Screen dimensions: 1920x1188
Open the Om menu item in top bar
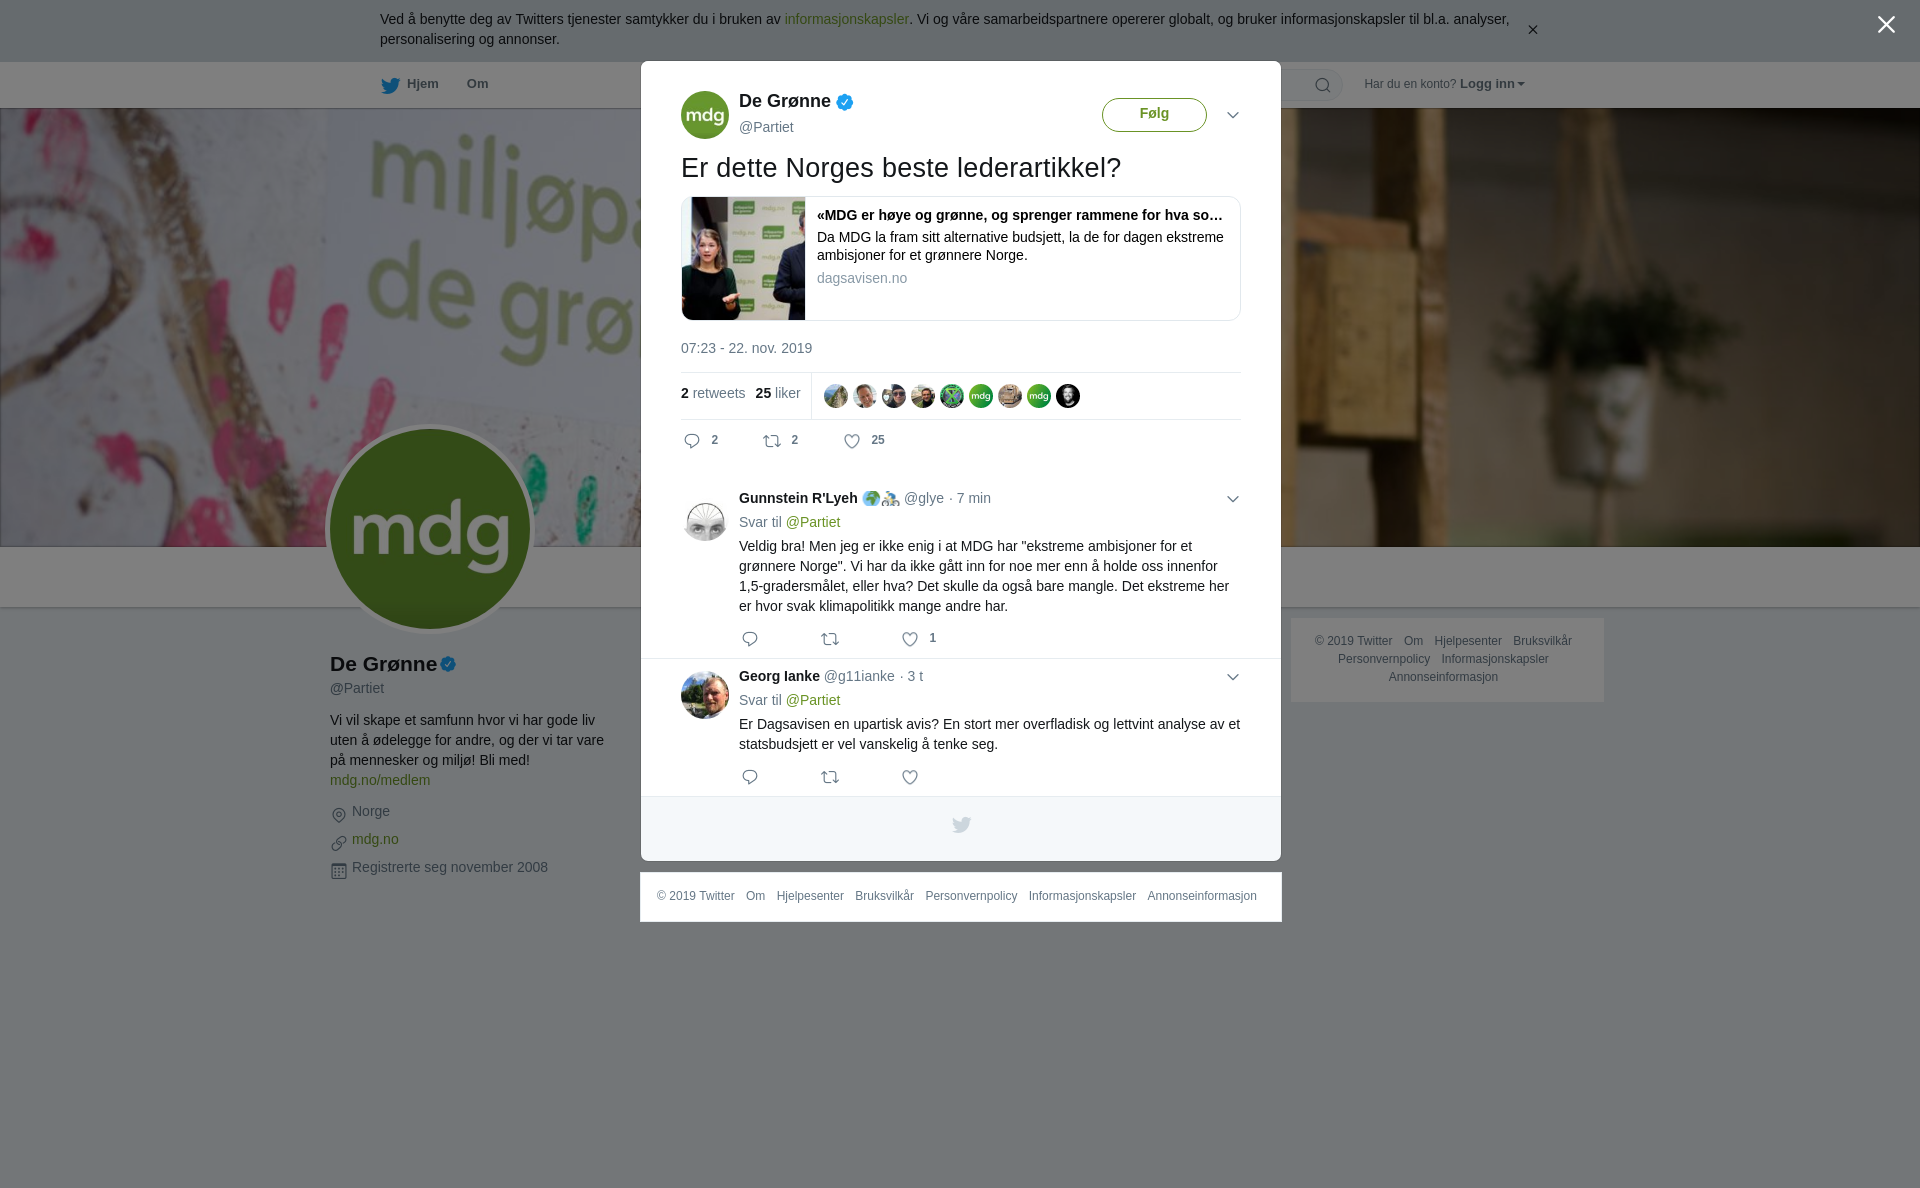[478, 84]
